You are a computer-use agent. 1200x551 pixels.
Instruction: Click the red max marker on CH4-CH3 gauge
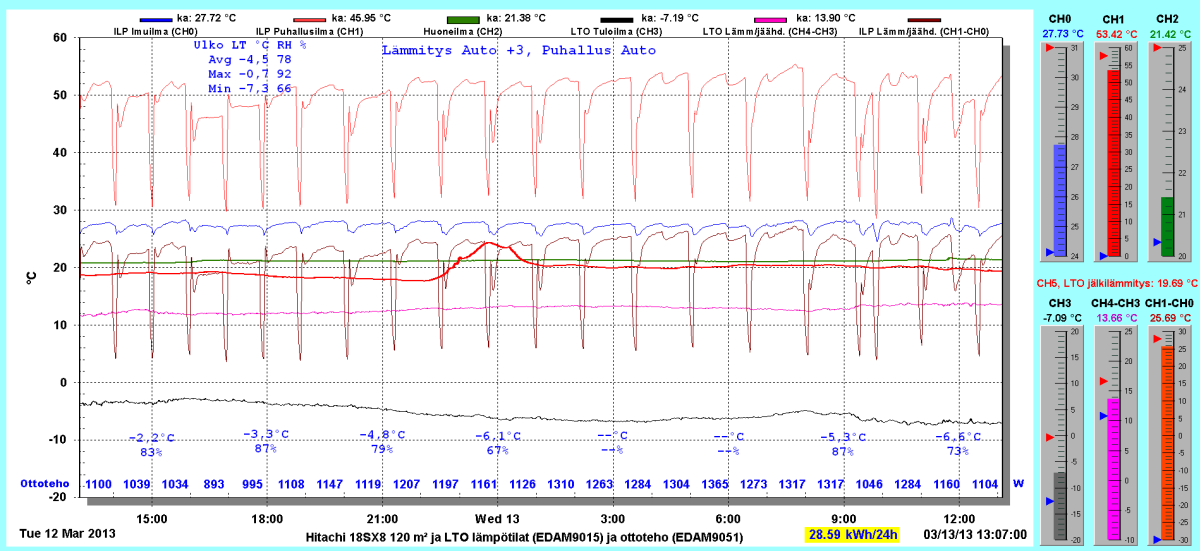[x=1103, y=382]
